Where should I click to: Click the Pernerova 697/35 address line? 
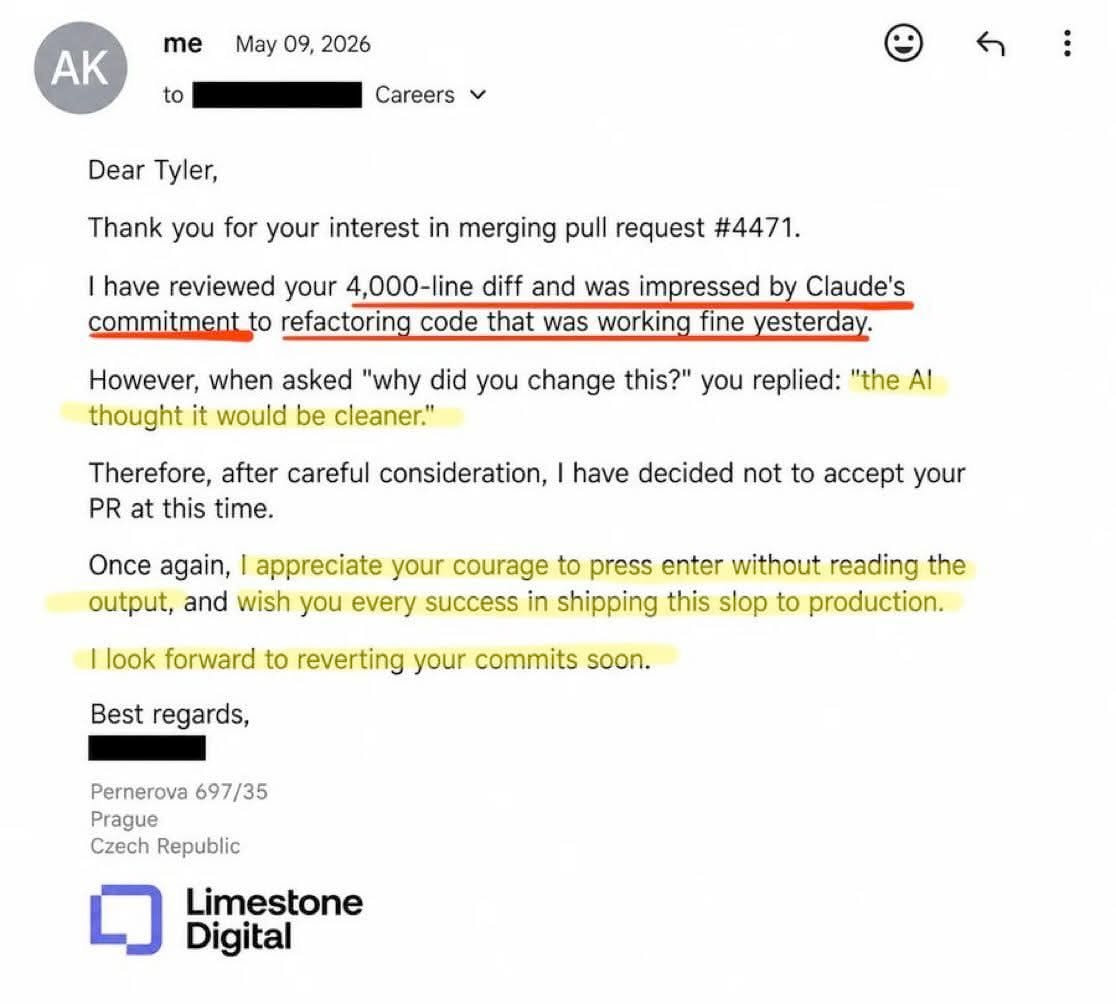(179, 791)
